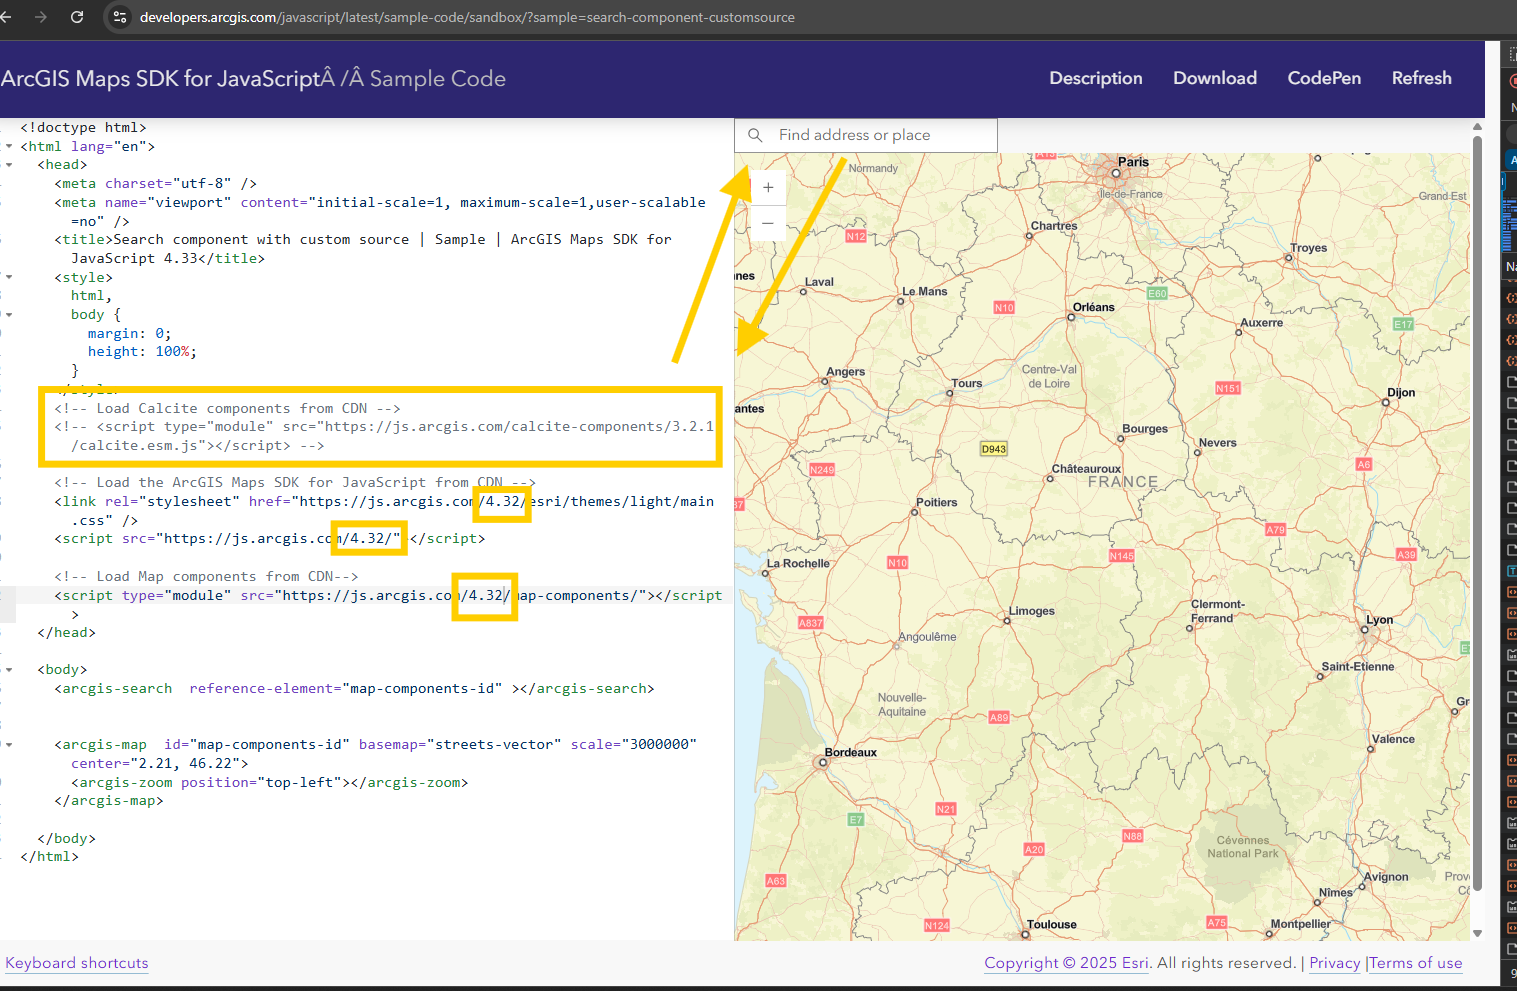Click the Lyon label on the map
1517x991 pixels.
1379,620
